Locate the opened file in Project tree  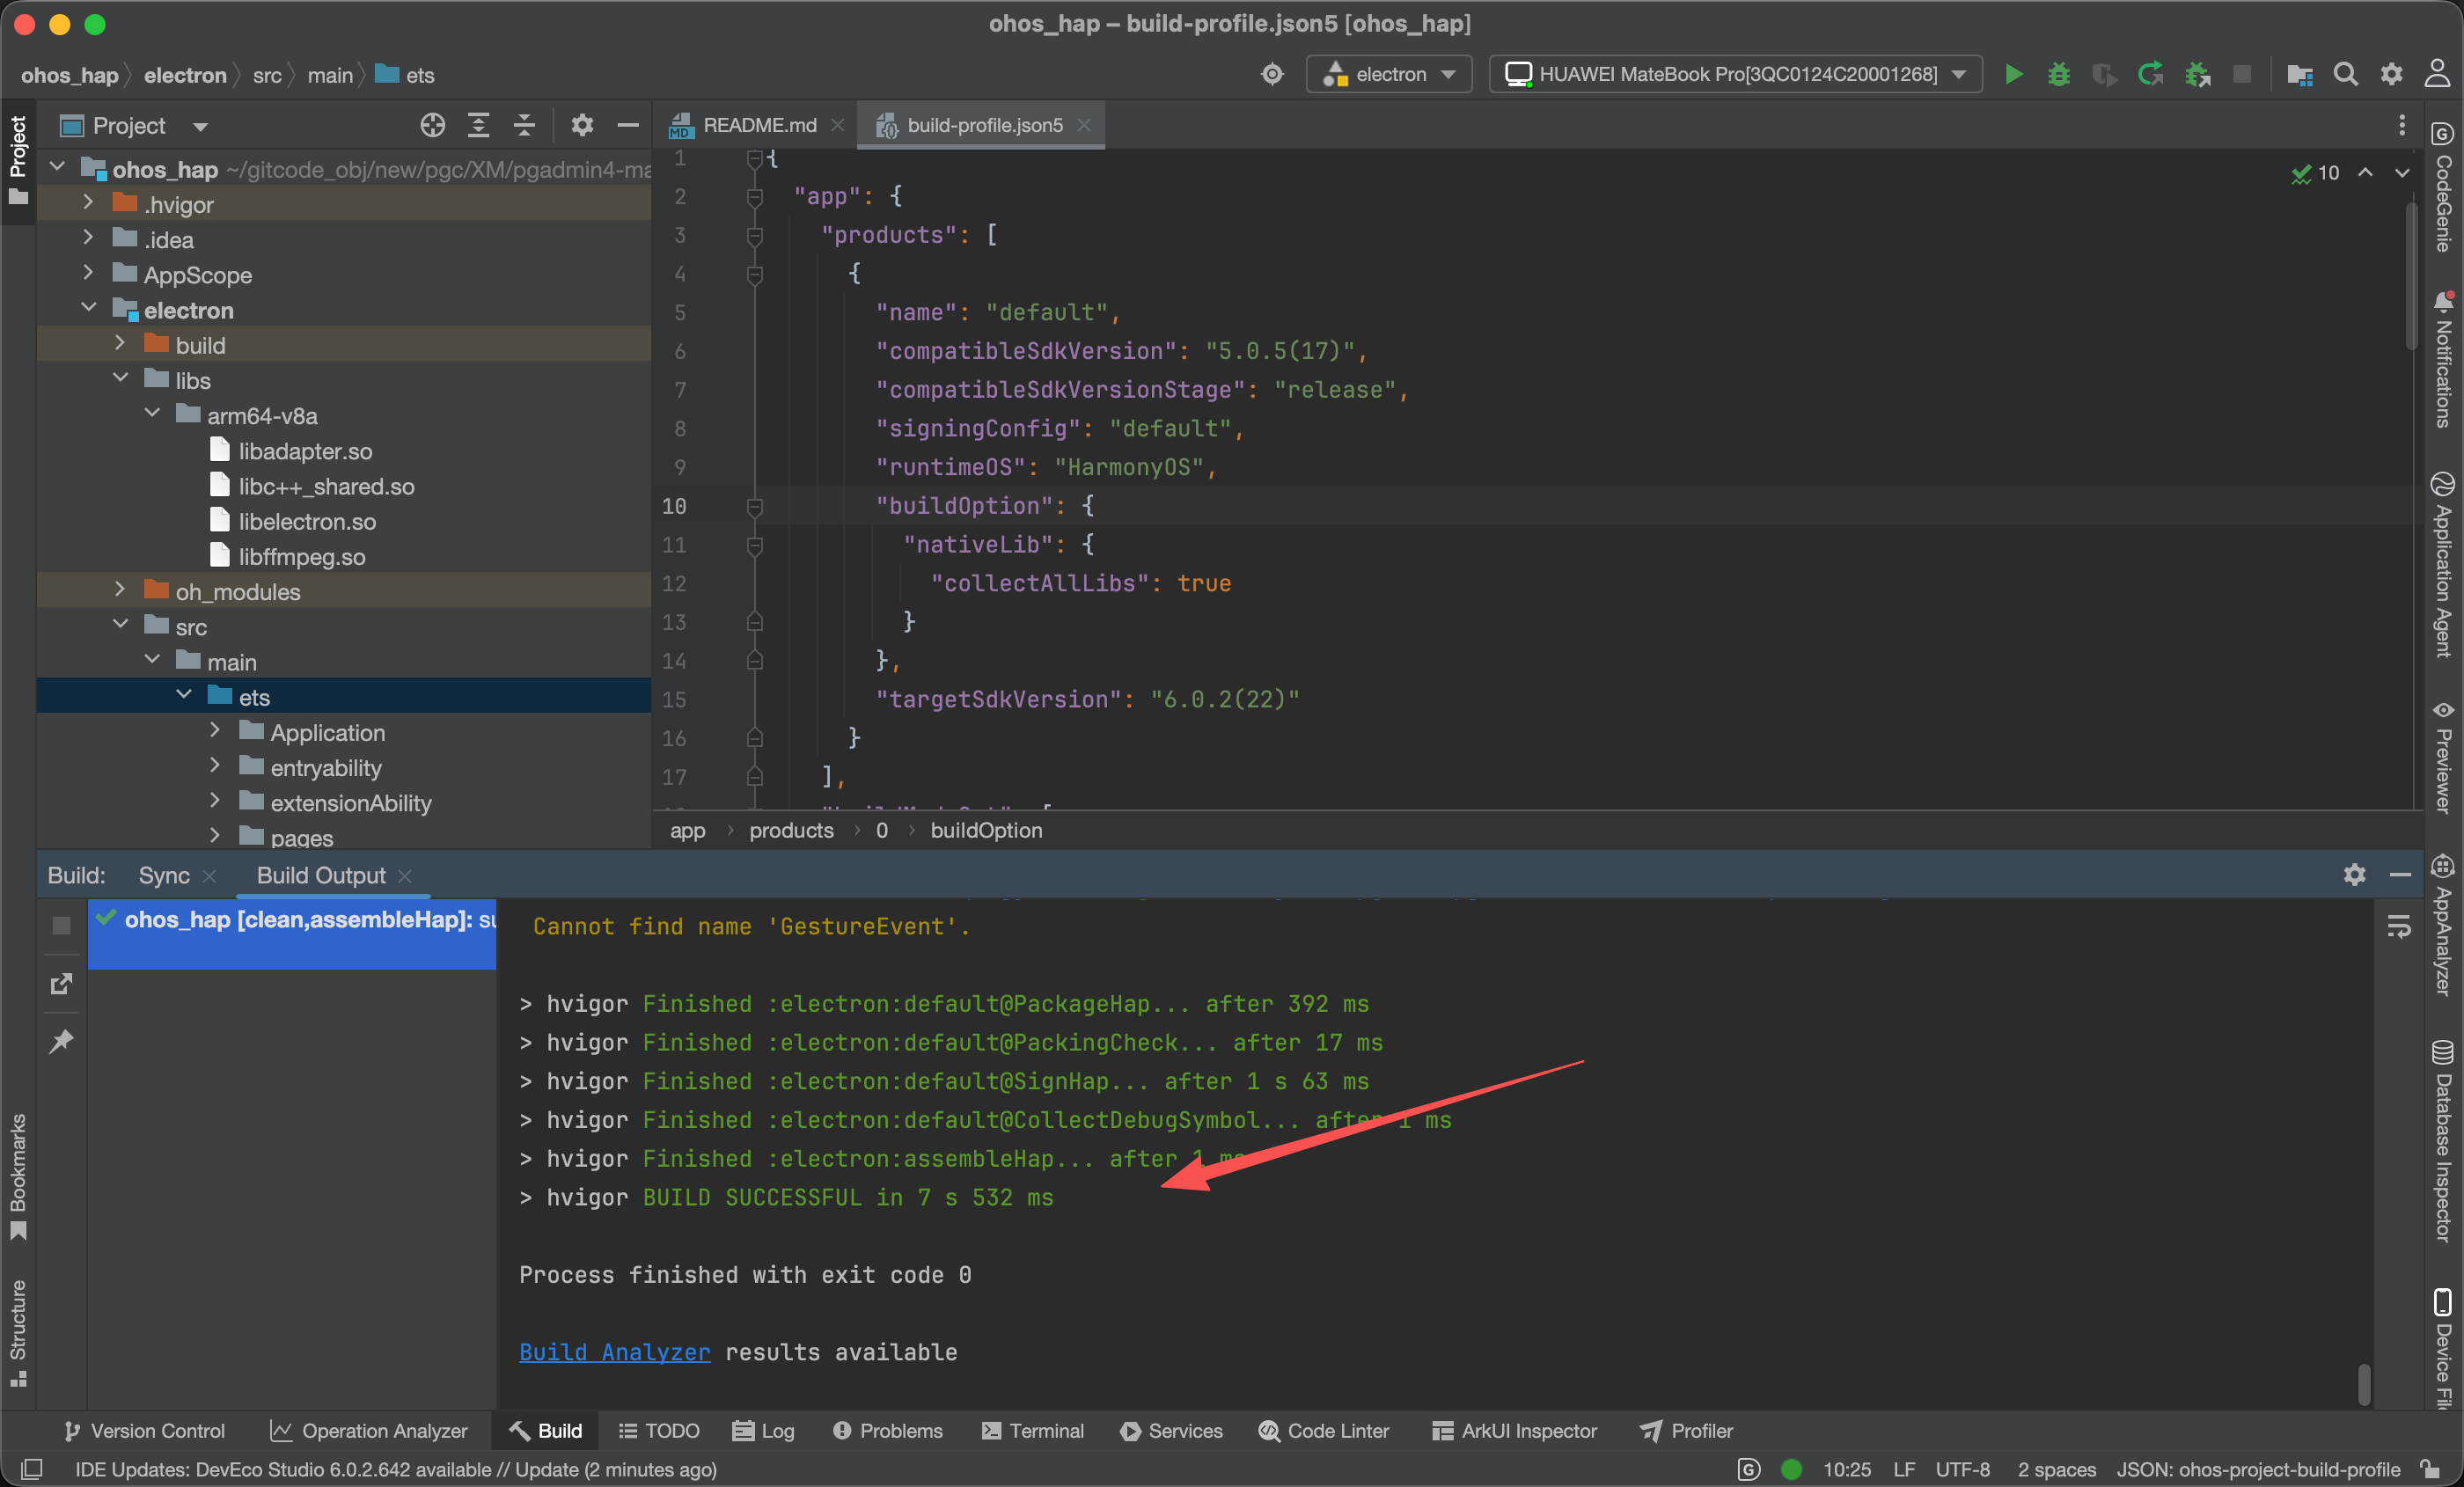(432, 125)
